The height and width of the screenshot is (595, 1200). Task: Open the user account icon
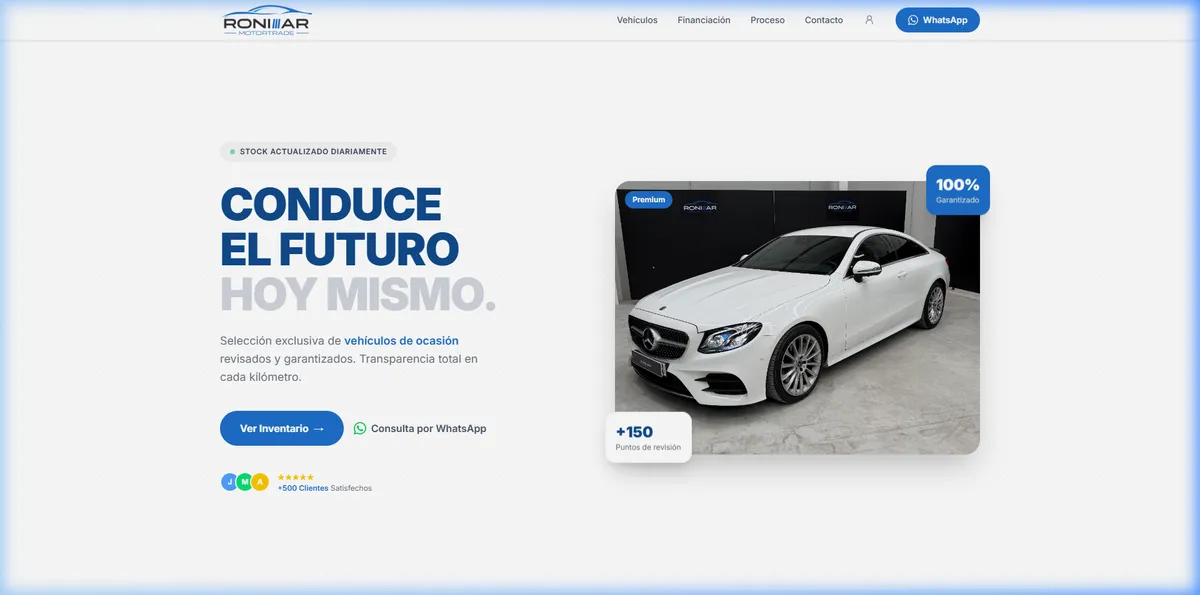point(869,20)
